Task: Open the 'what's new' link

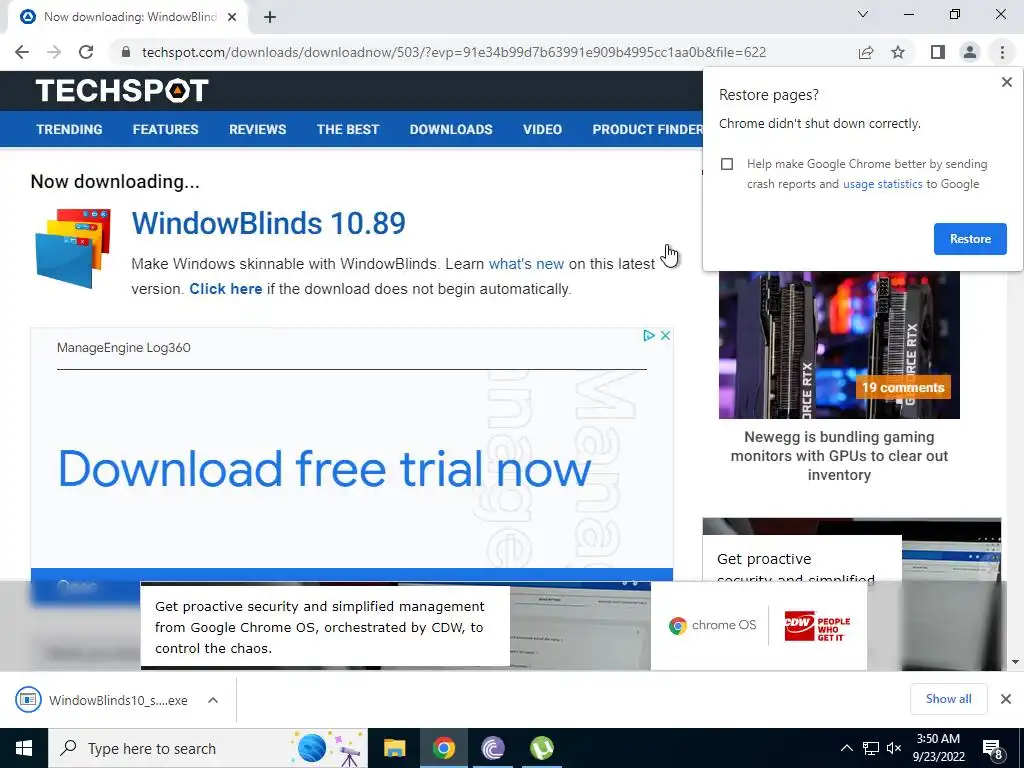Action: [526, 264]
